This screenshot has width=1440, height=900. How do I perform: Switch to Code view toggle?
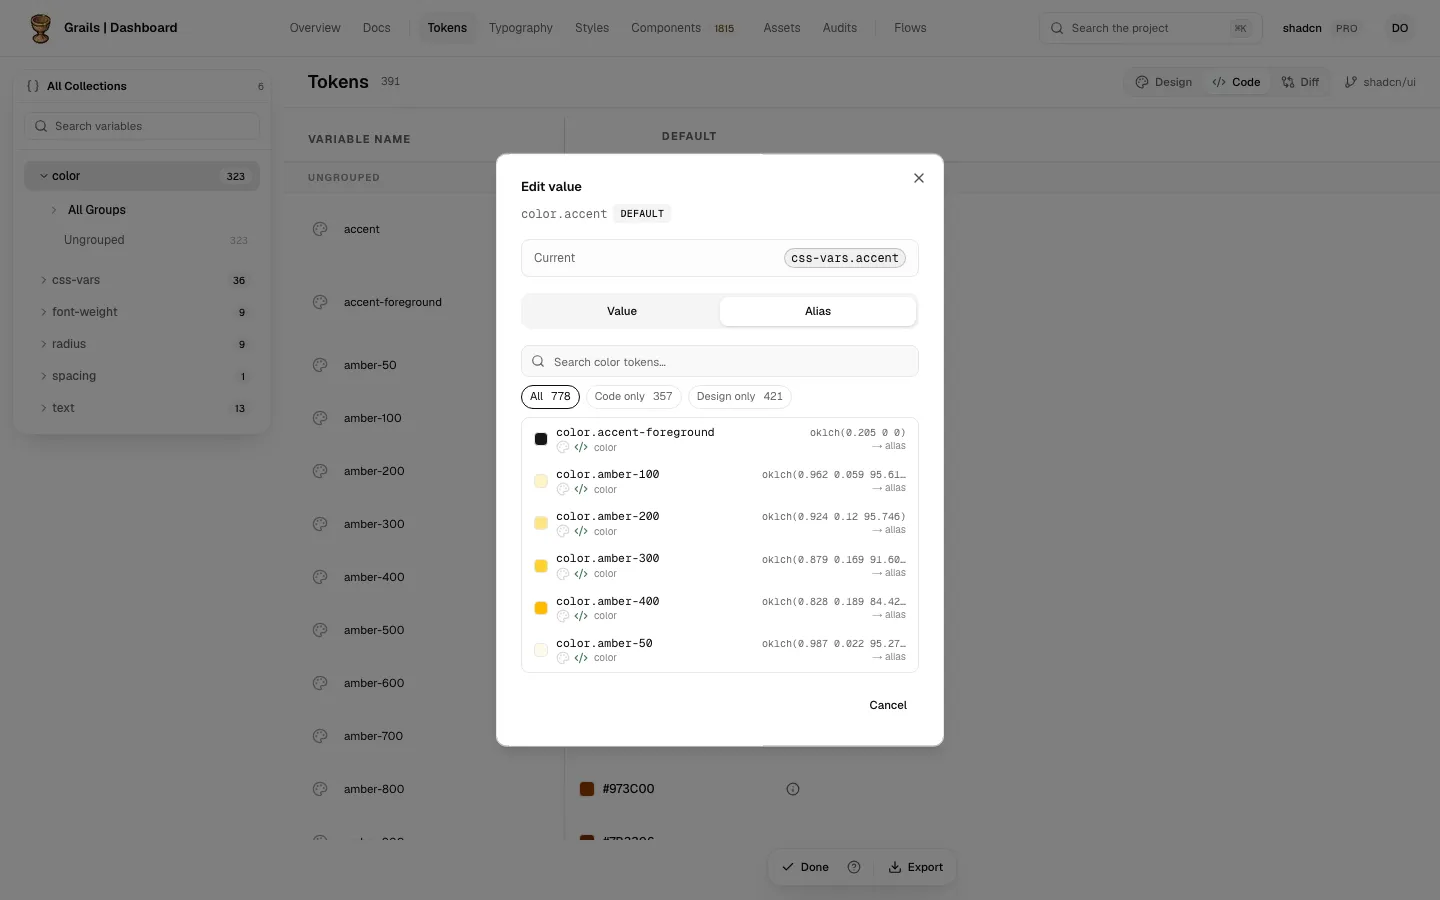1236,82
